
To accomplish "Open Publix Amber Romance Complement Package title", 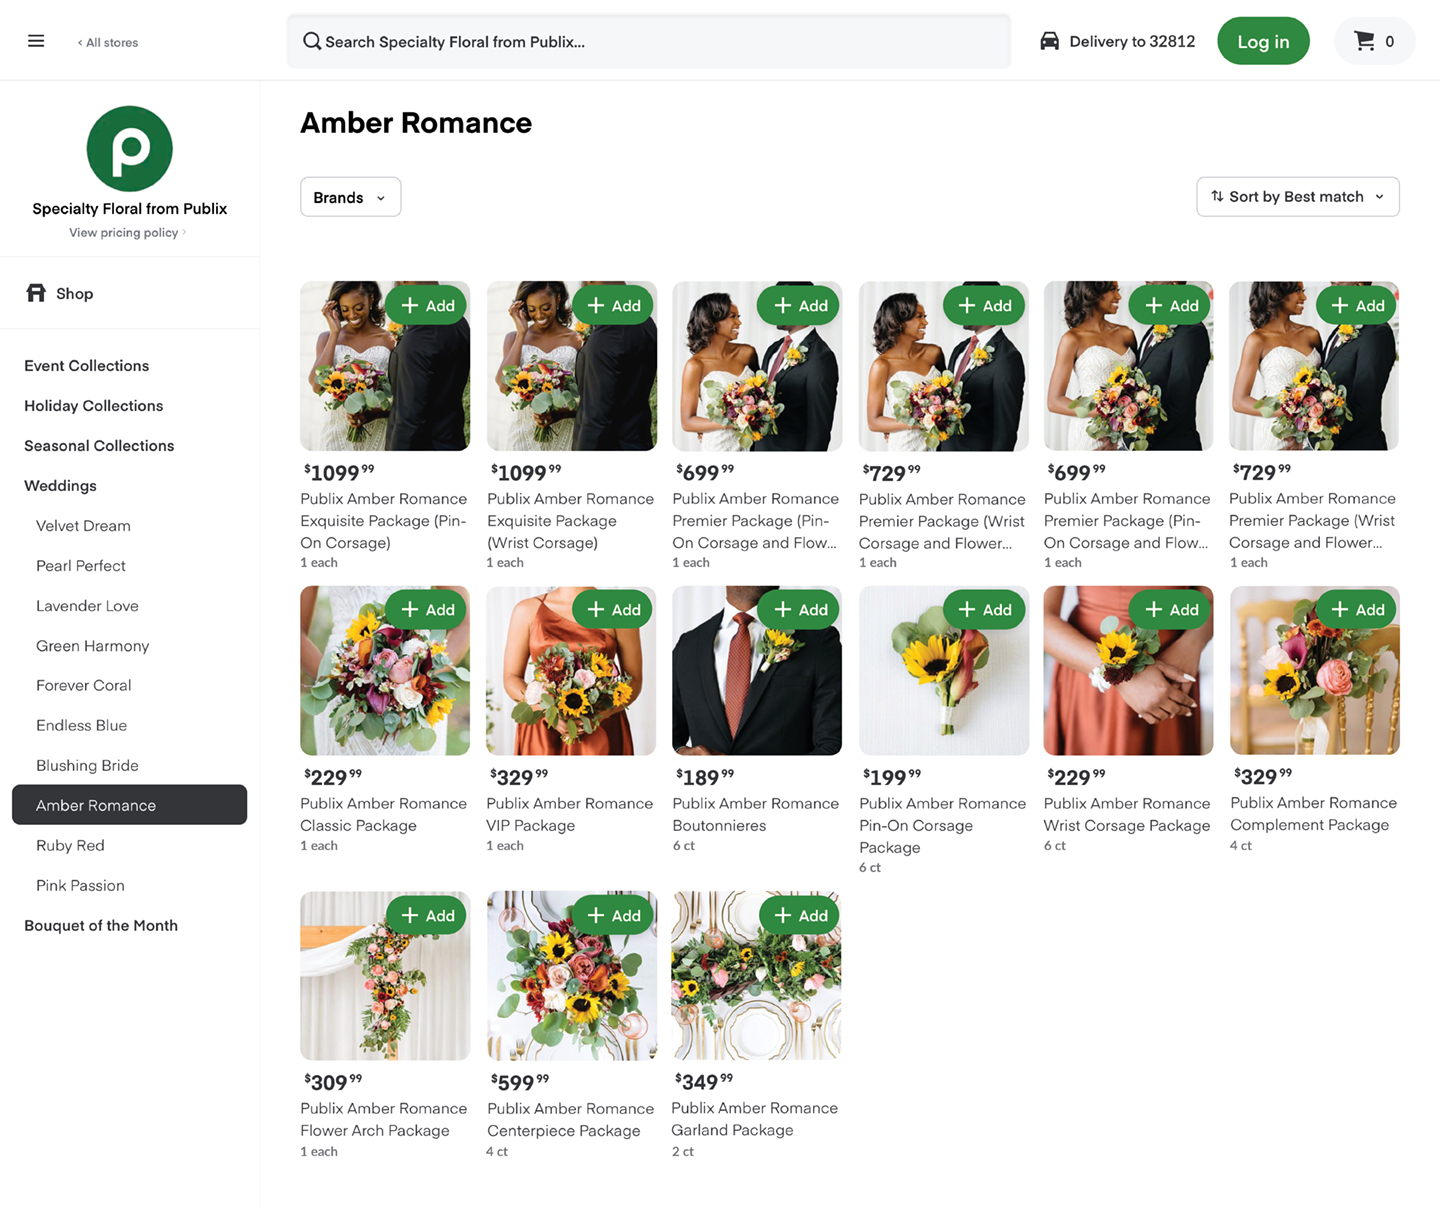I will click(1313, 813).
